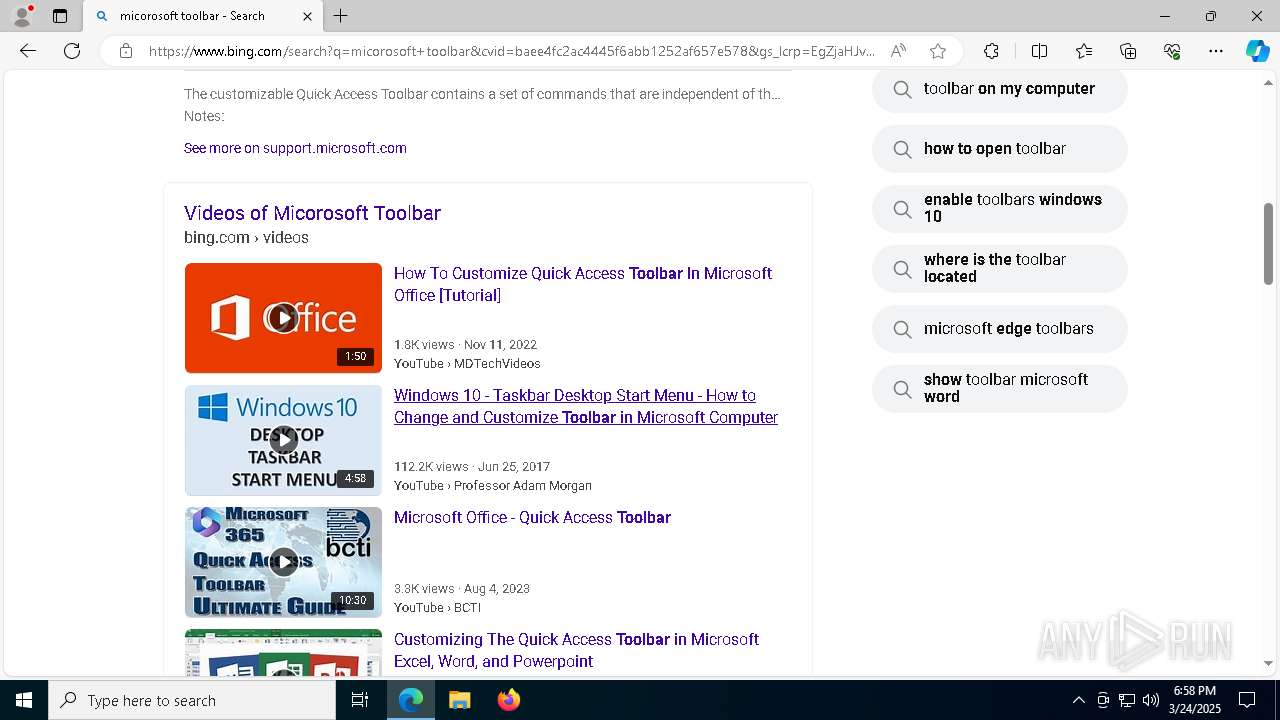Image resolution: width=1280 pixels, height=720 pixels.
Task: Click the browser address bar URL
Action: [511, 51]
